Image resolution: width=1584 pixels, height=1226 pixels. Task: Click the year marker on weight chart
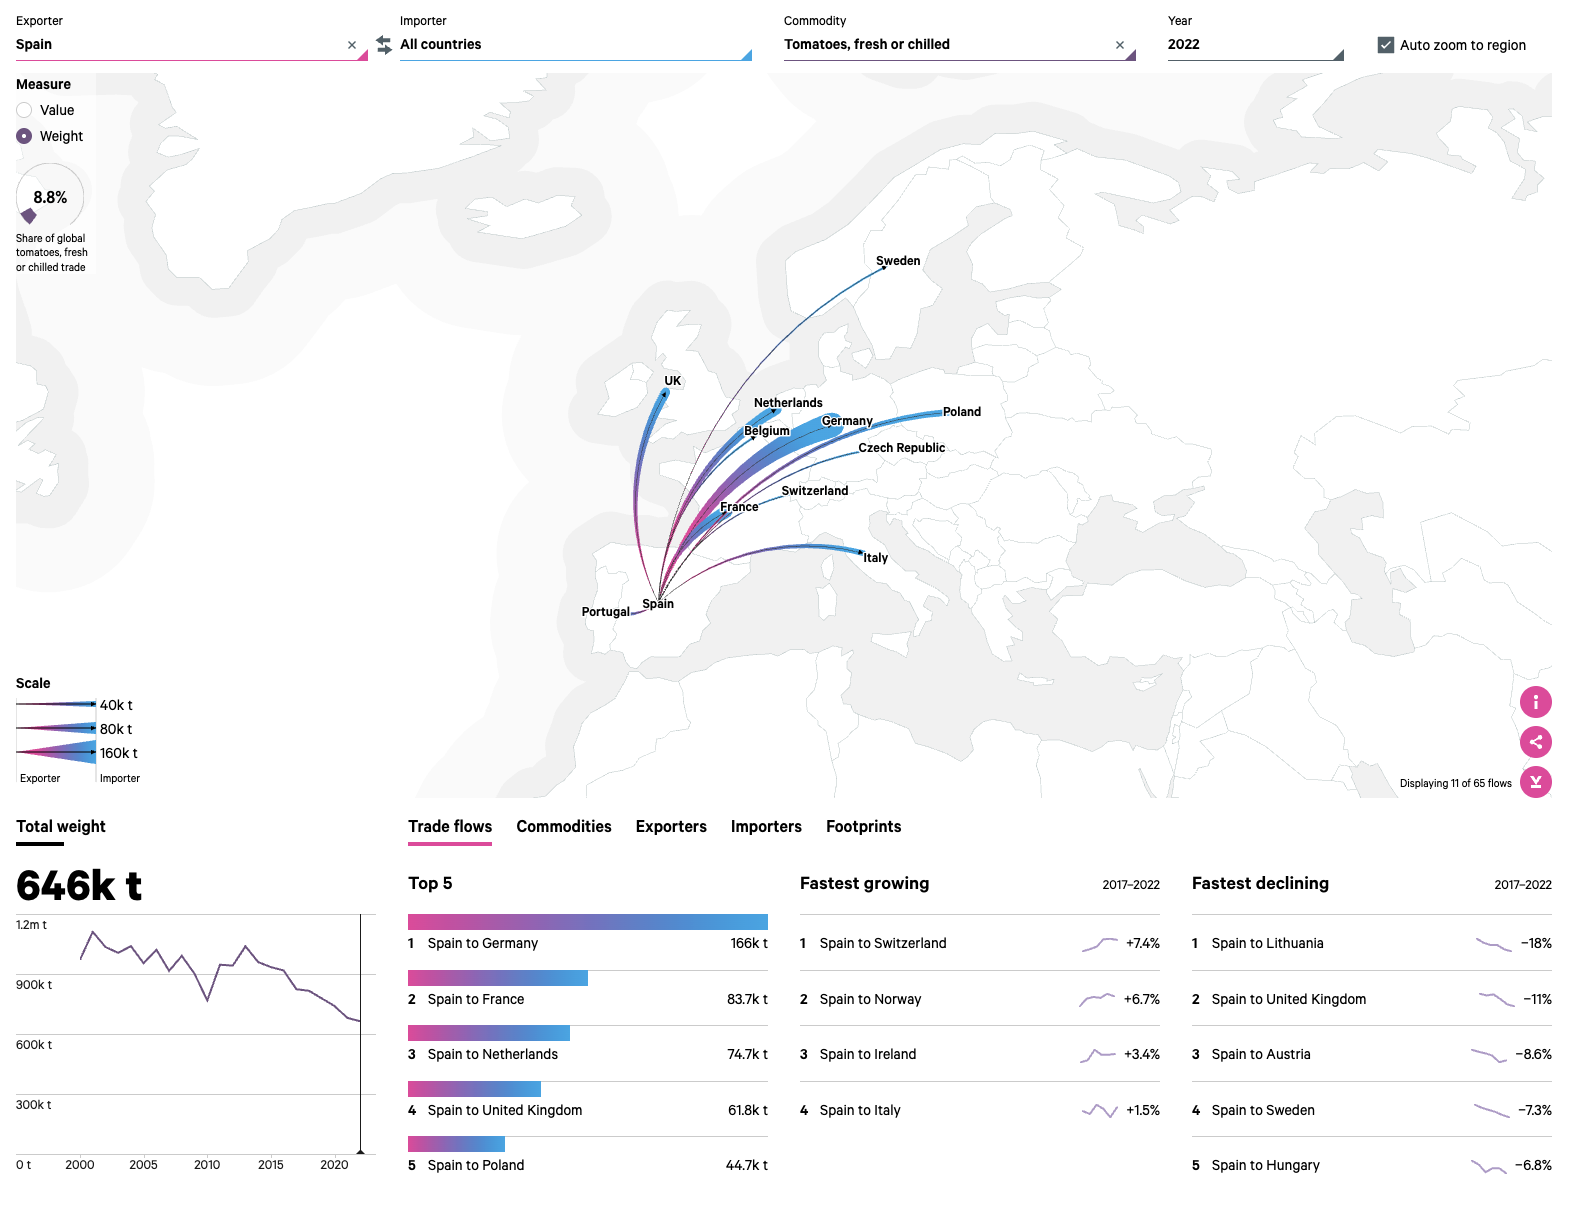(360, 1151)
